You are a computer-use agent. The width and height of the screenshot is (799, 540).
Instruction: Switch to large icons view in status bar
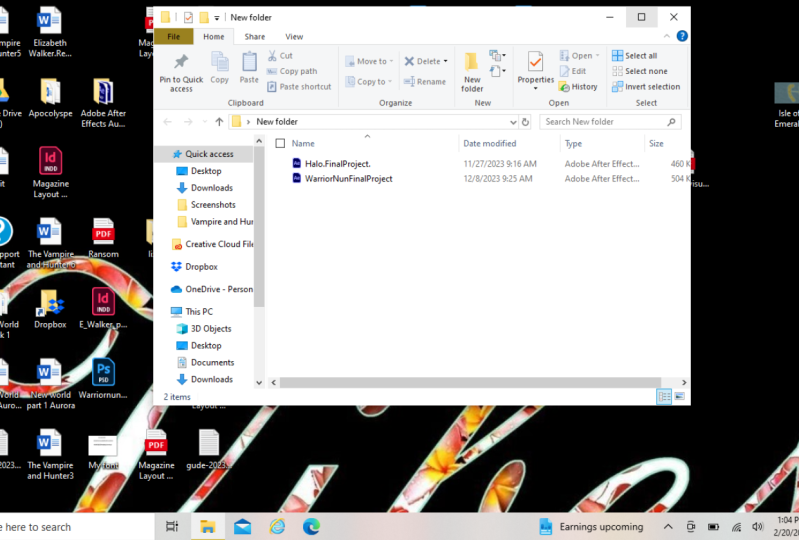[x=680, y=397]
